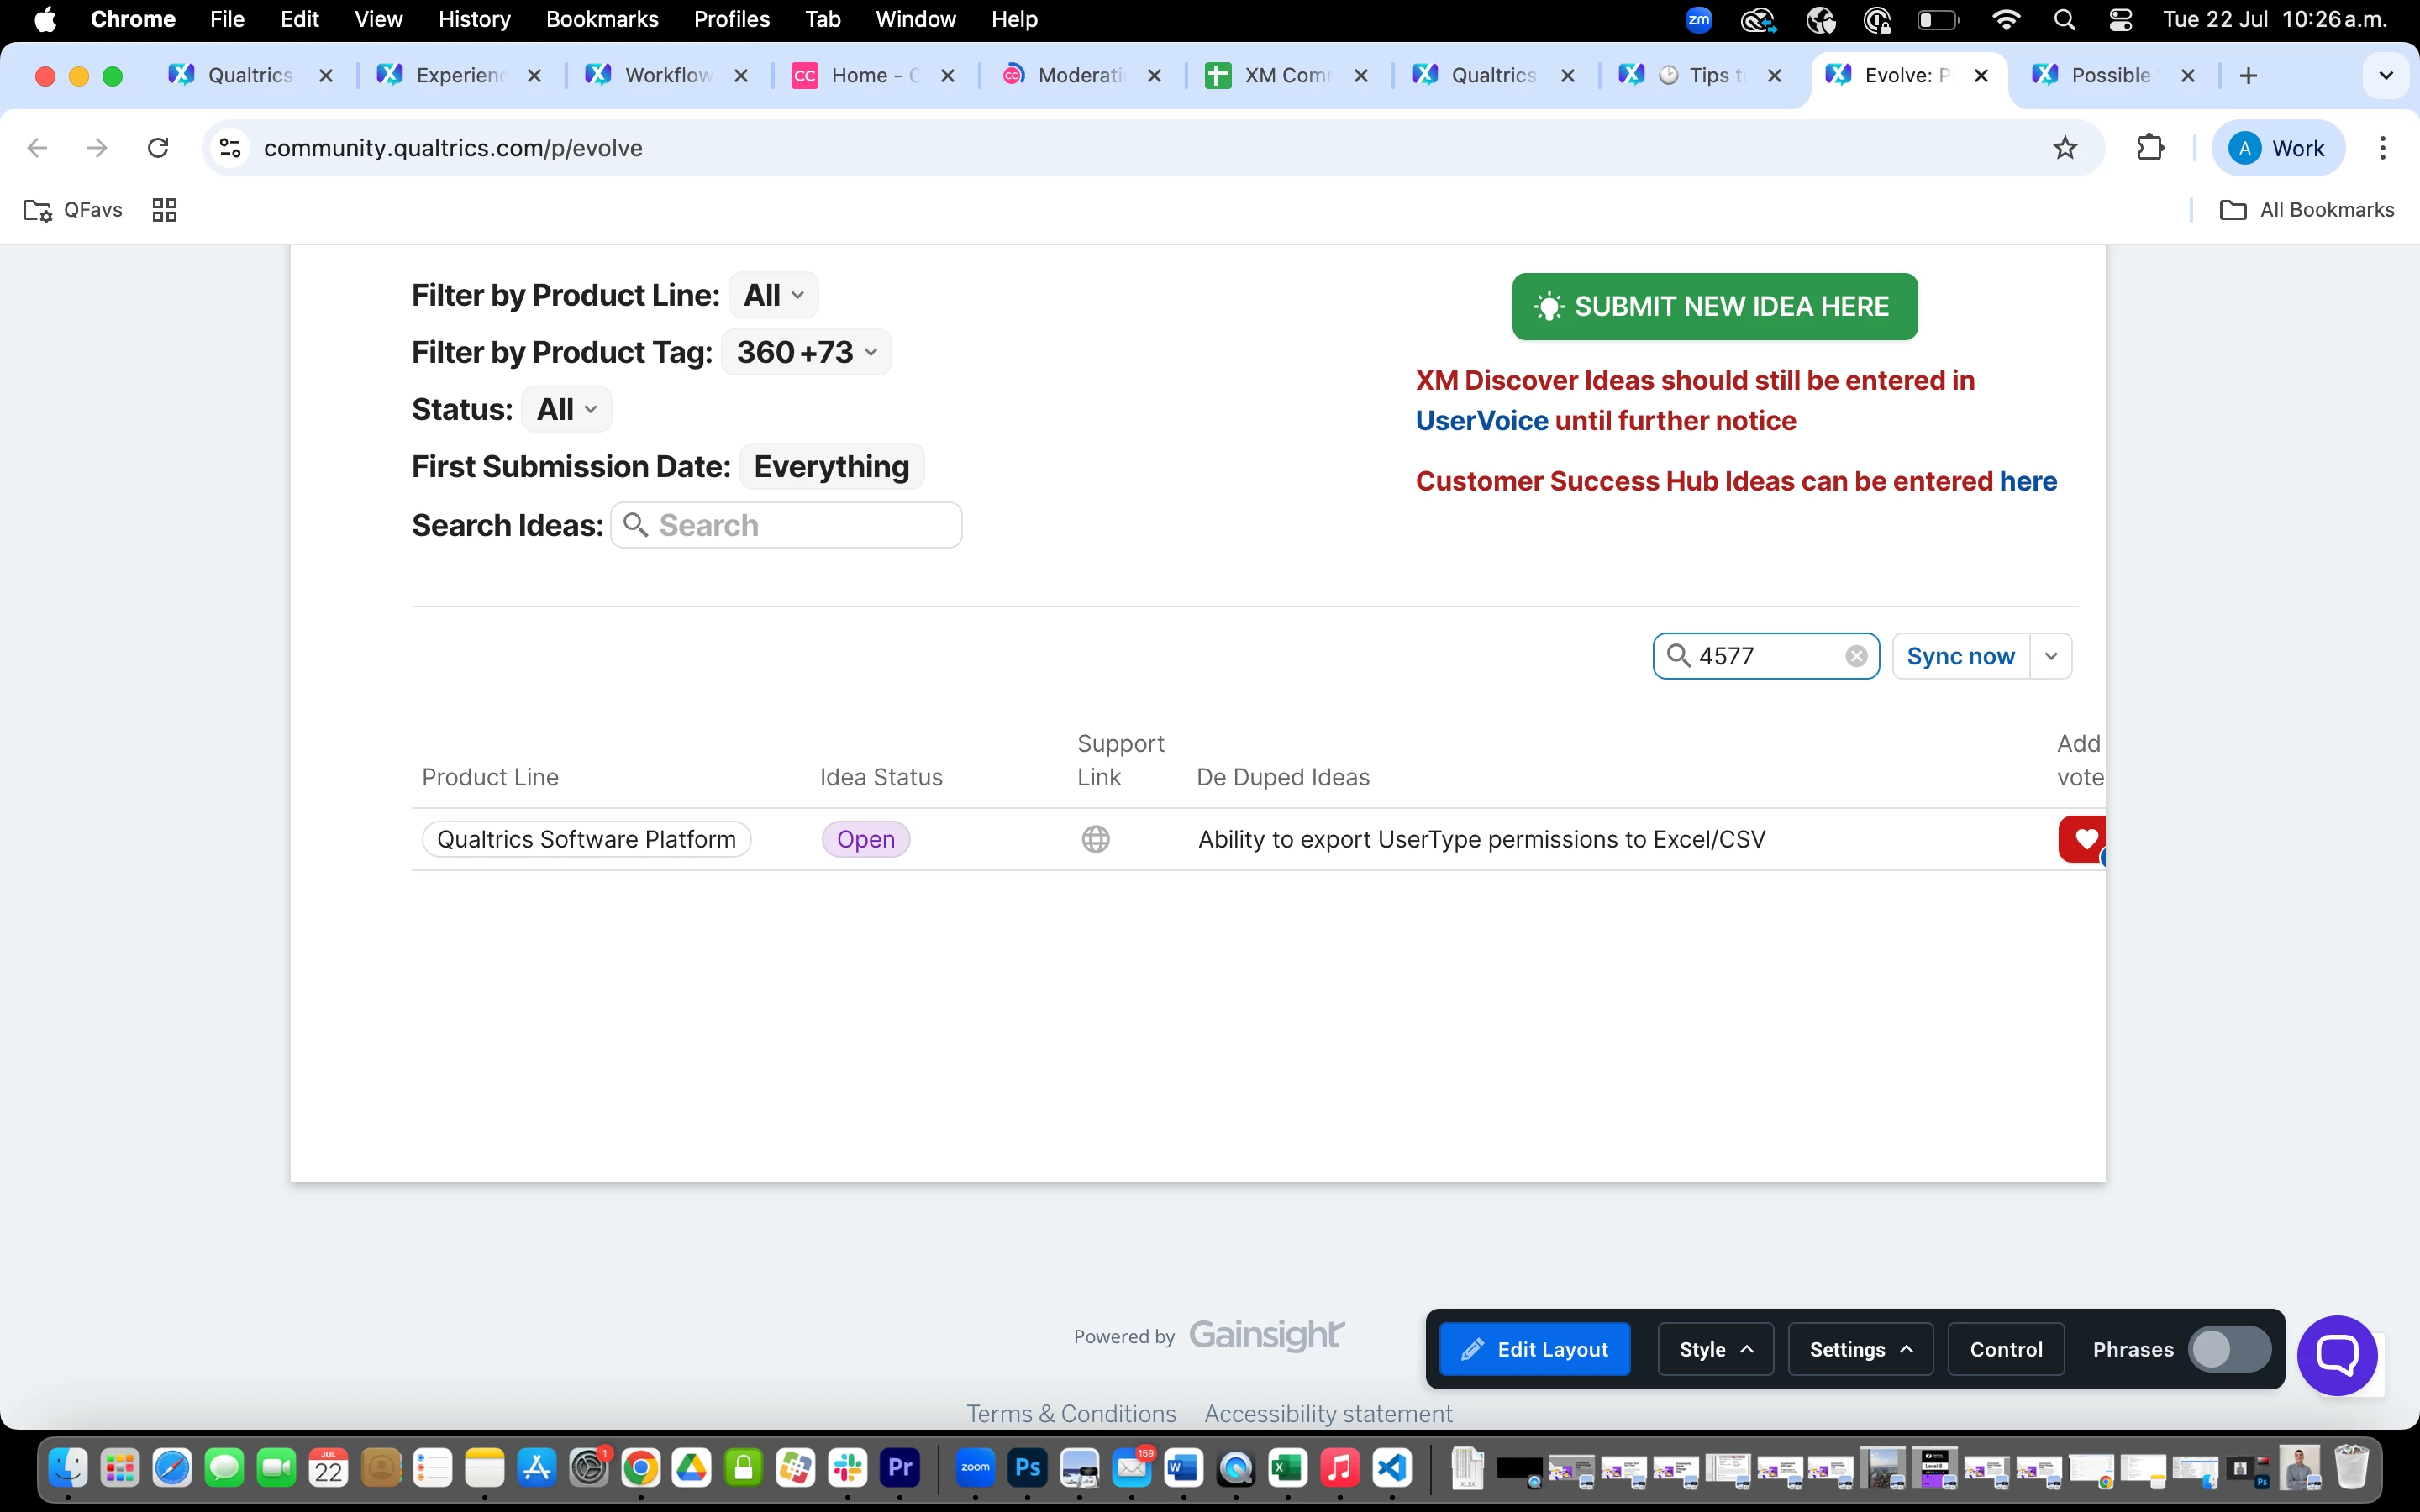This screenshot has width=2420, height=1512.
Task: Open Control Center in the menu bar
Action: (2120, 20)
